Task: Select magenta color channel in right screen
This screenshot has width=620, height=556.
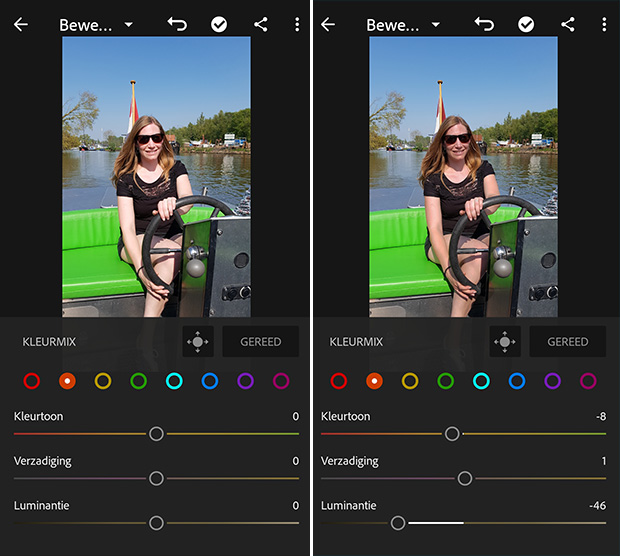Action: tap(588, 381)
